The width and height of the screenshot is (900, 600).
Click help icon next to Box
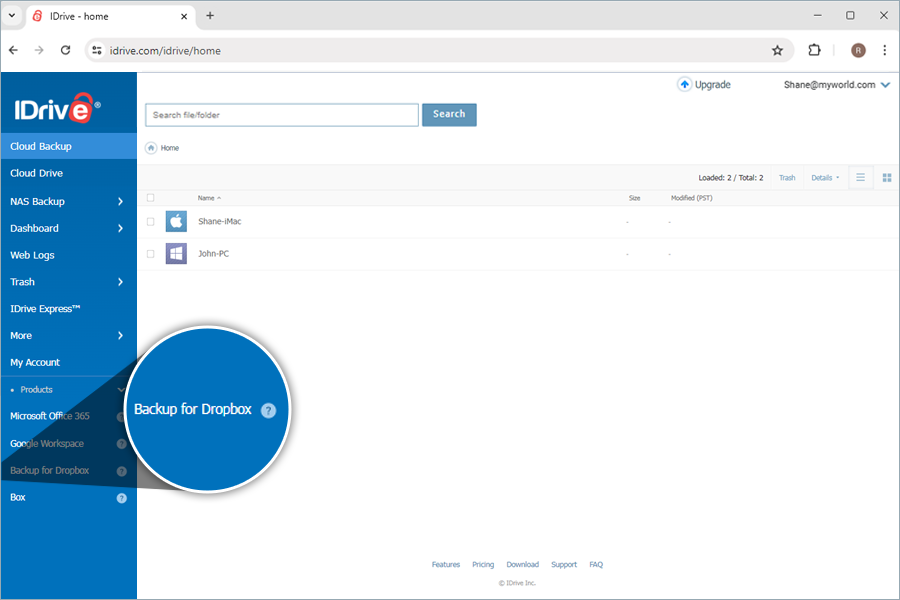(122, 498)
